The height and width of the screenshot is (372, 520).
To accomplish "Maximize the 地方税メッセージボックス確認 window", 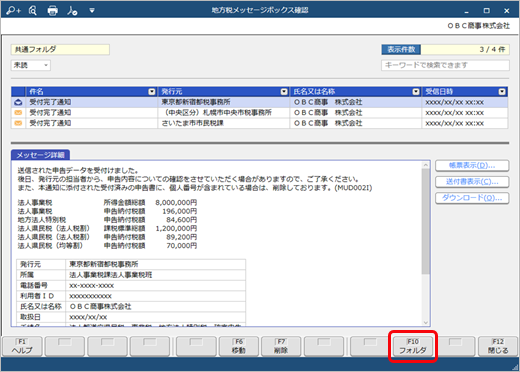I will pos(487,11).
